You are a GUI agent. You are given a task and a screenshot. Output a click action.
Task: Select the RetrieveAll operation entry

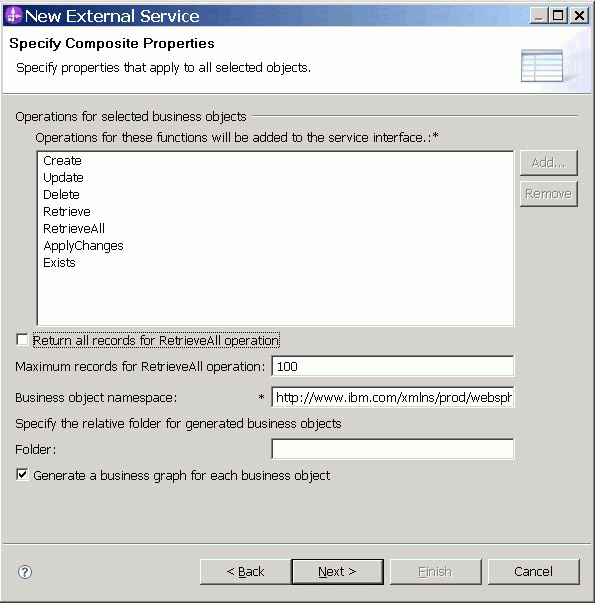[x=74, y=228]
